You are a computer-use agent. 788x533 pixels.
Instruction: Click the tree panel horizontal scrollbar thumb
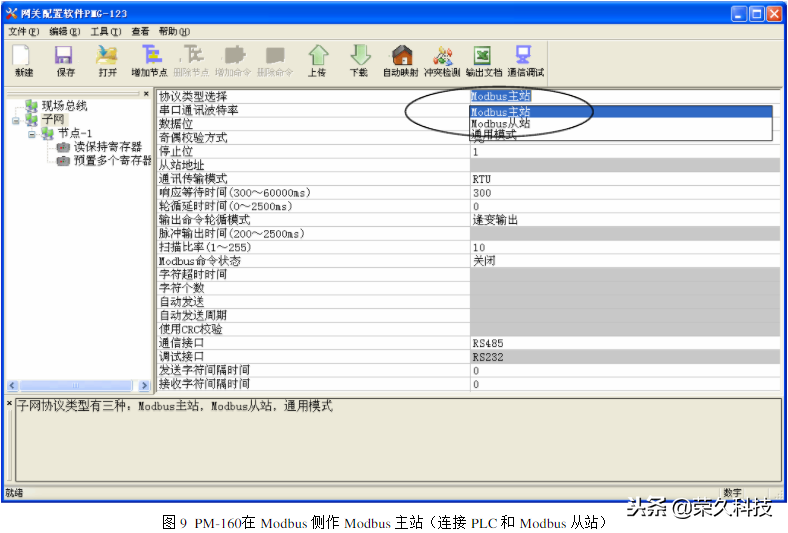click(75, 386)
